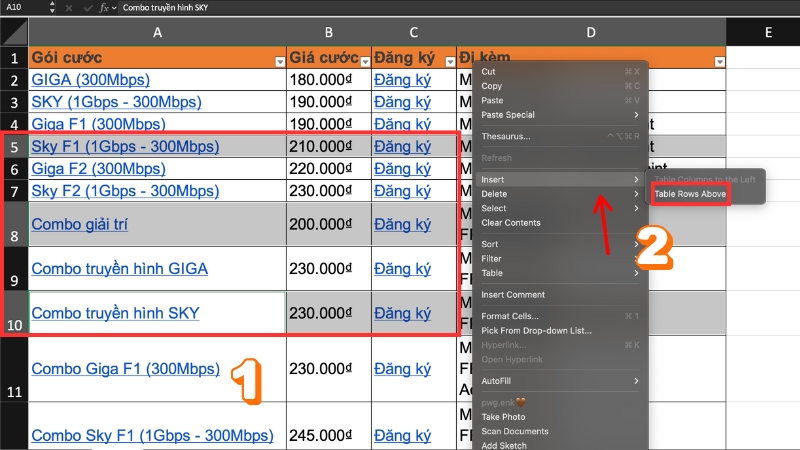Open Combo Sky F1 (1Gbps - 300Mbps) link

pyautogui.click(x=153, y=435)
